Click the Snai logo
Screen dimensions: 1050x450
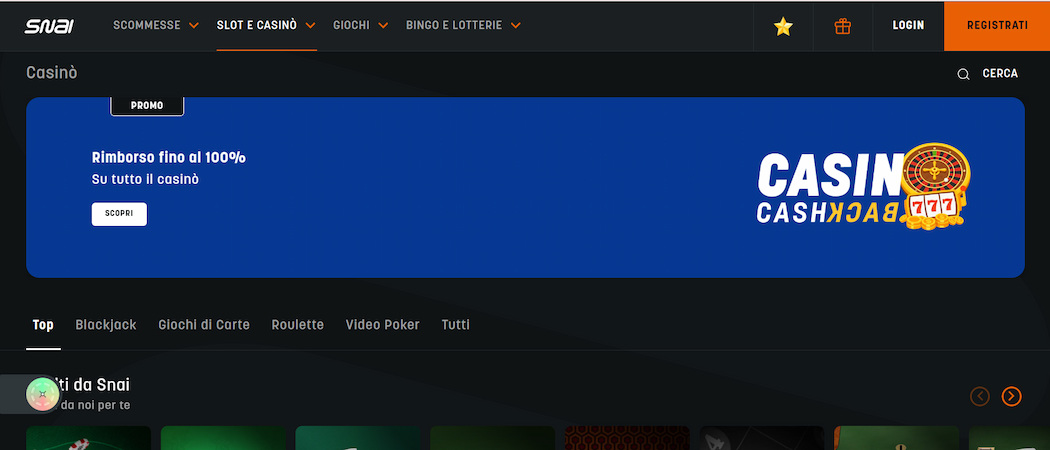point(49,26)
